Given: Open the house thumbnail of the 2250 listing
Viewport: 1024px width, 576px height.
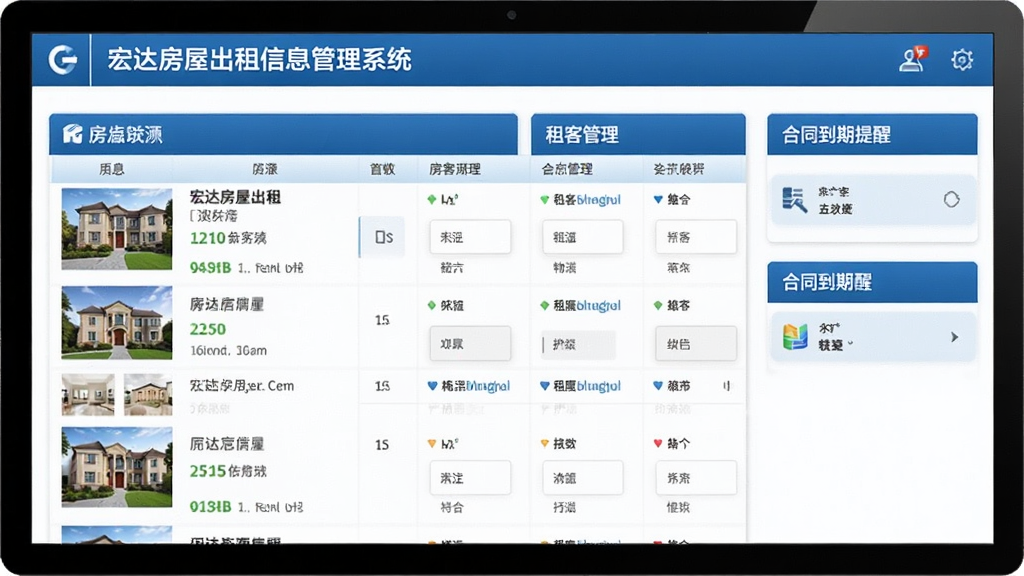Looking at the screenshot, I should (117, 323).
